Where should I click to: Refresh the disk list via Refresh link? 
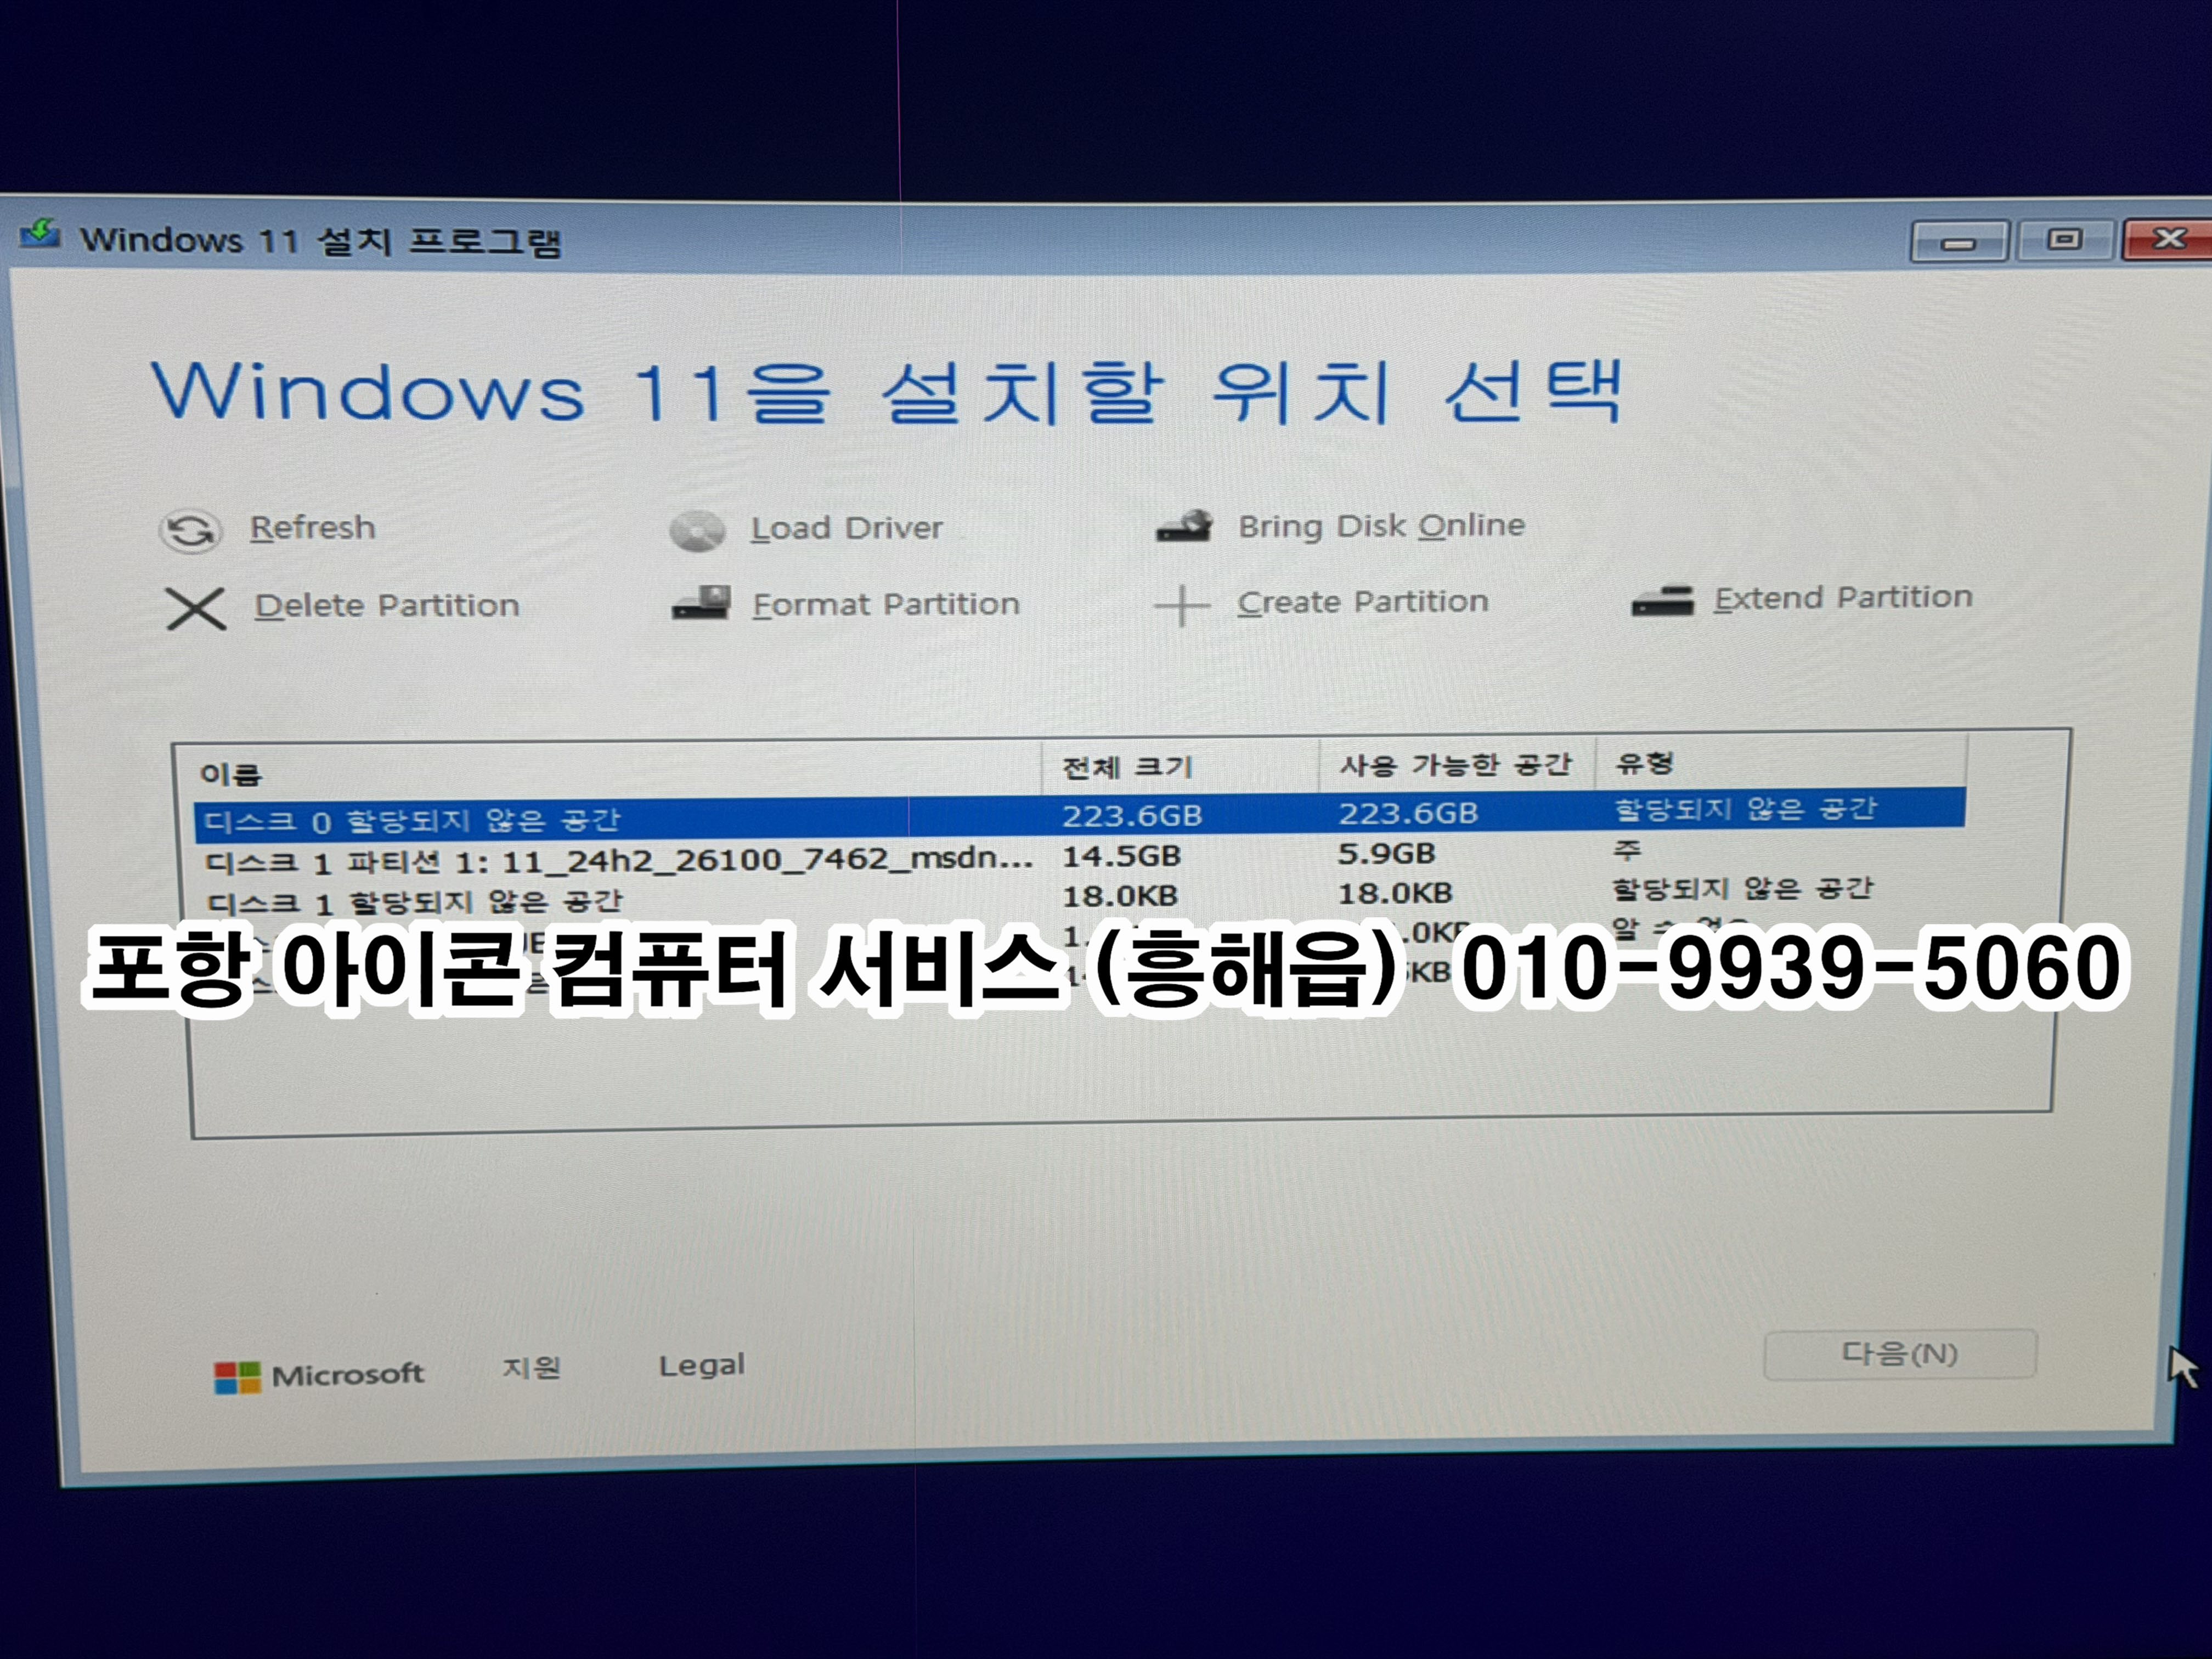pos(313,527)
